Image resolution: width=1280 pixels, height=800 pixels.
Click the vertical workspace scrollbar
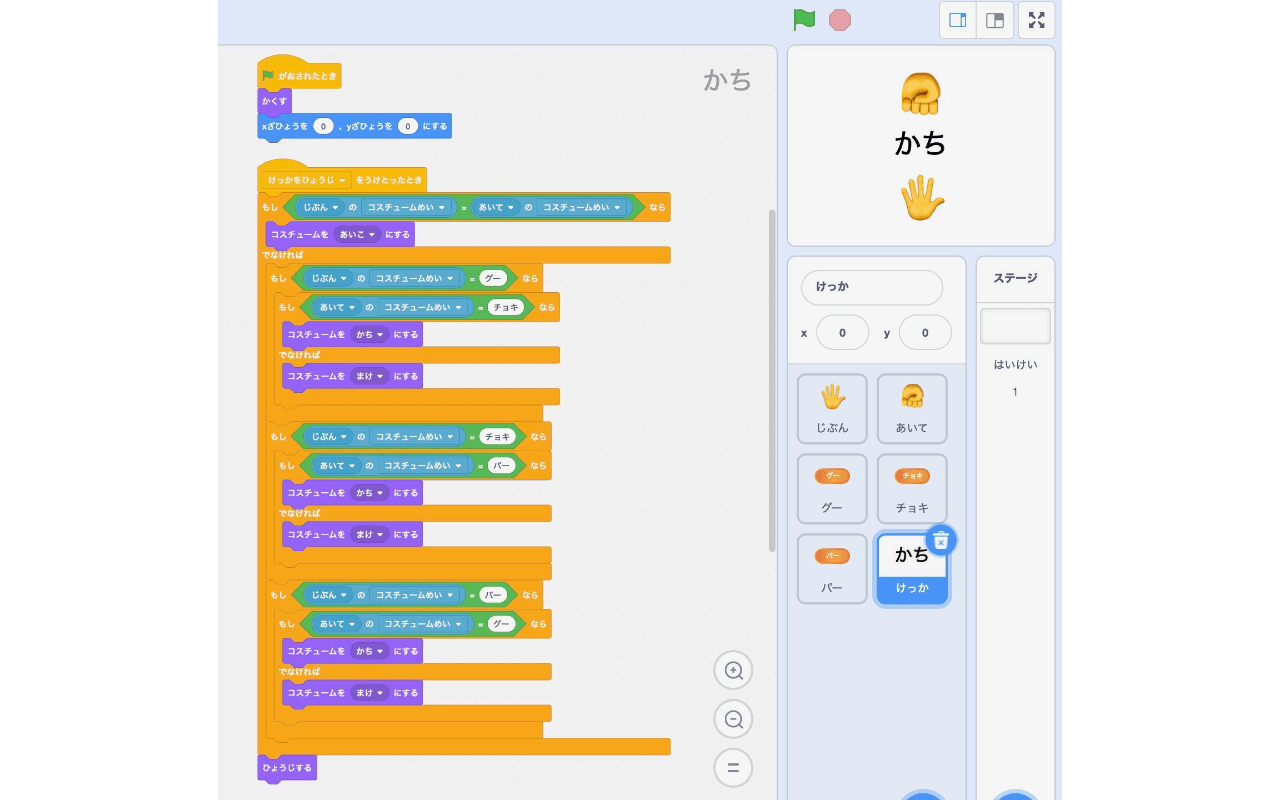[772, 380]
